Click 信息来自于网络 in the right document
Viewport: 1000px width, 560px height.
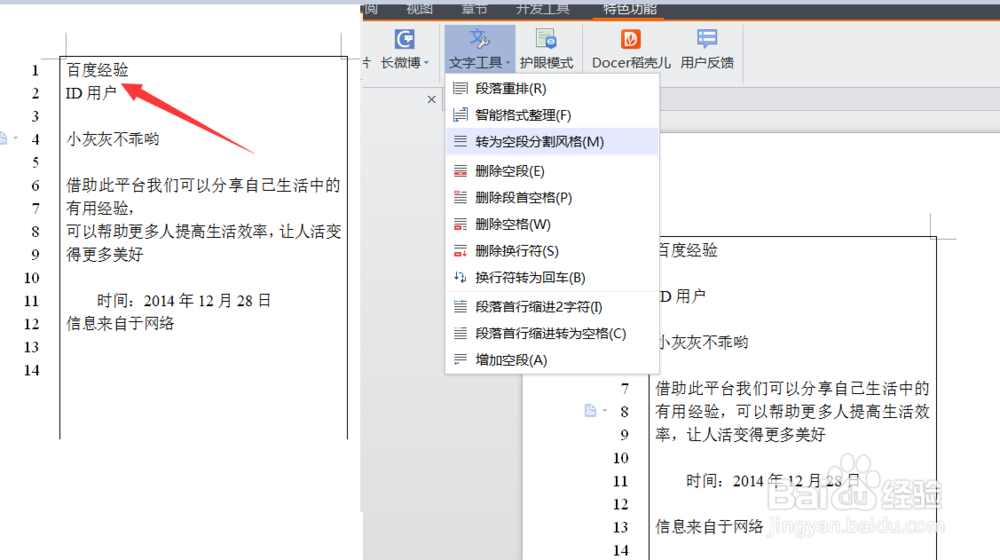click(x=710, y=526)
